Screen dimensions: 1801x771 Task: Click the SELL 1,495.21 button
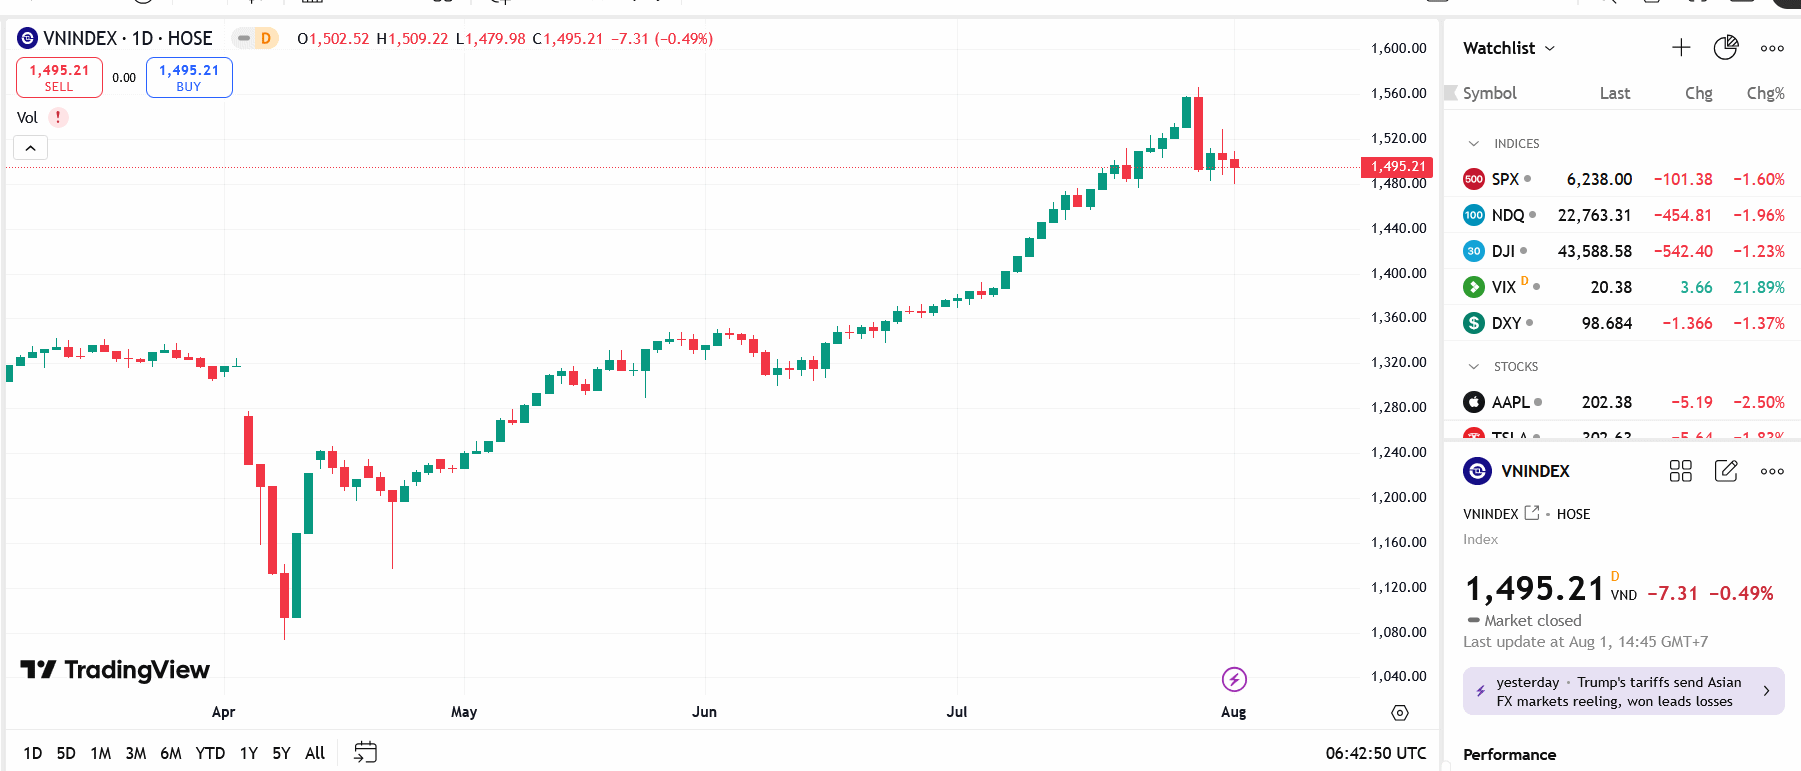59,77
